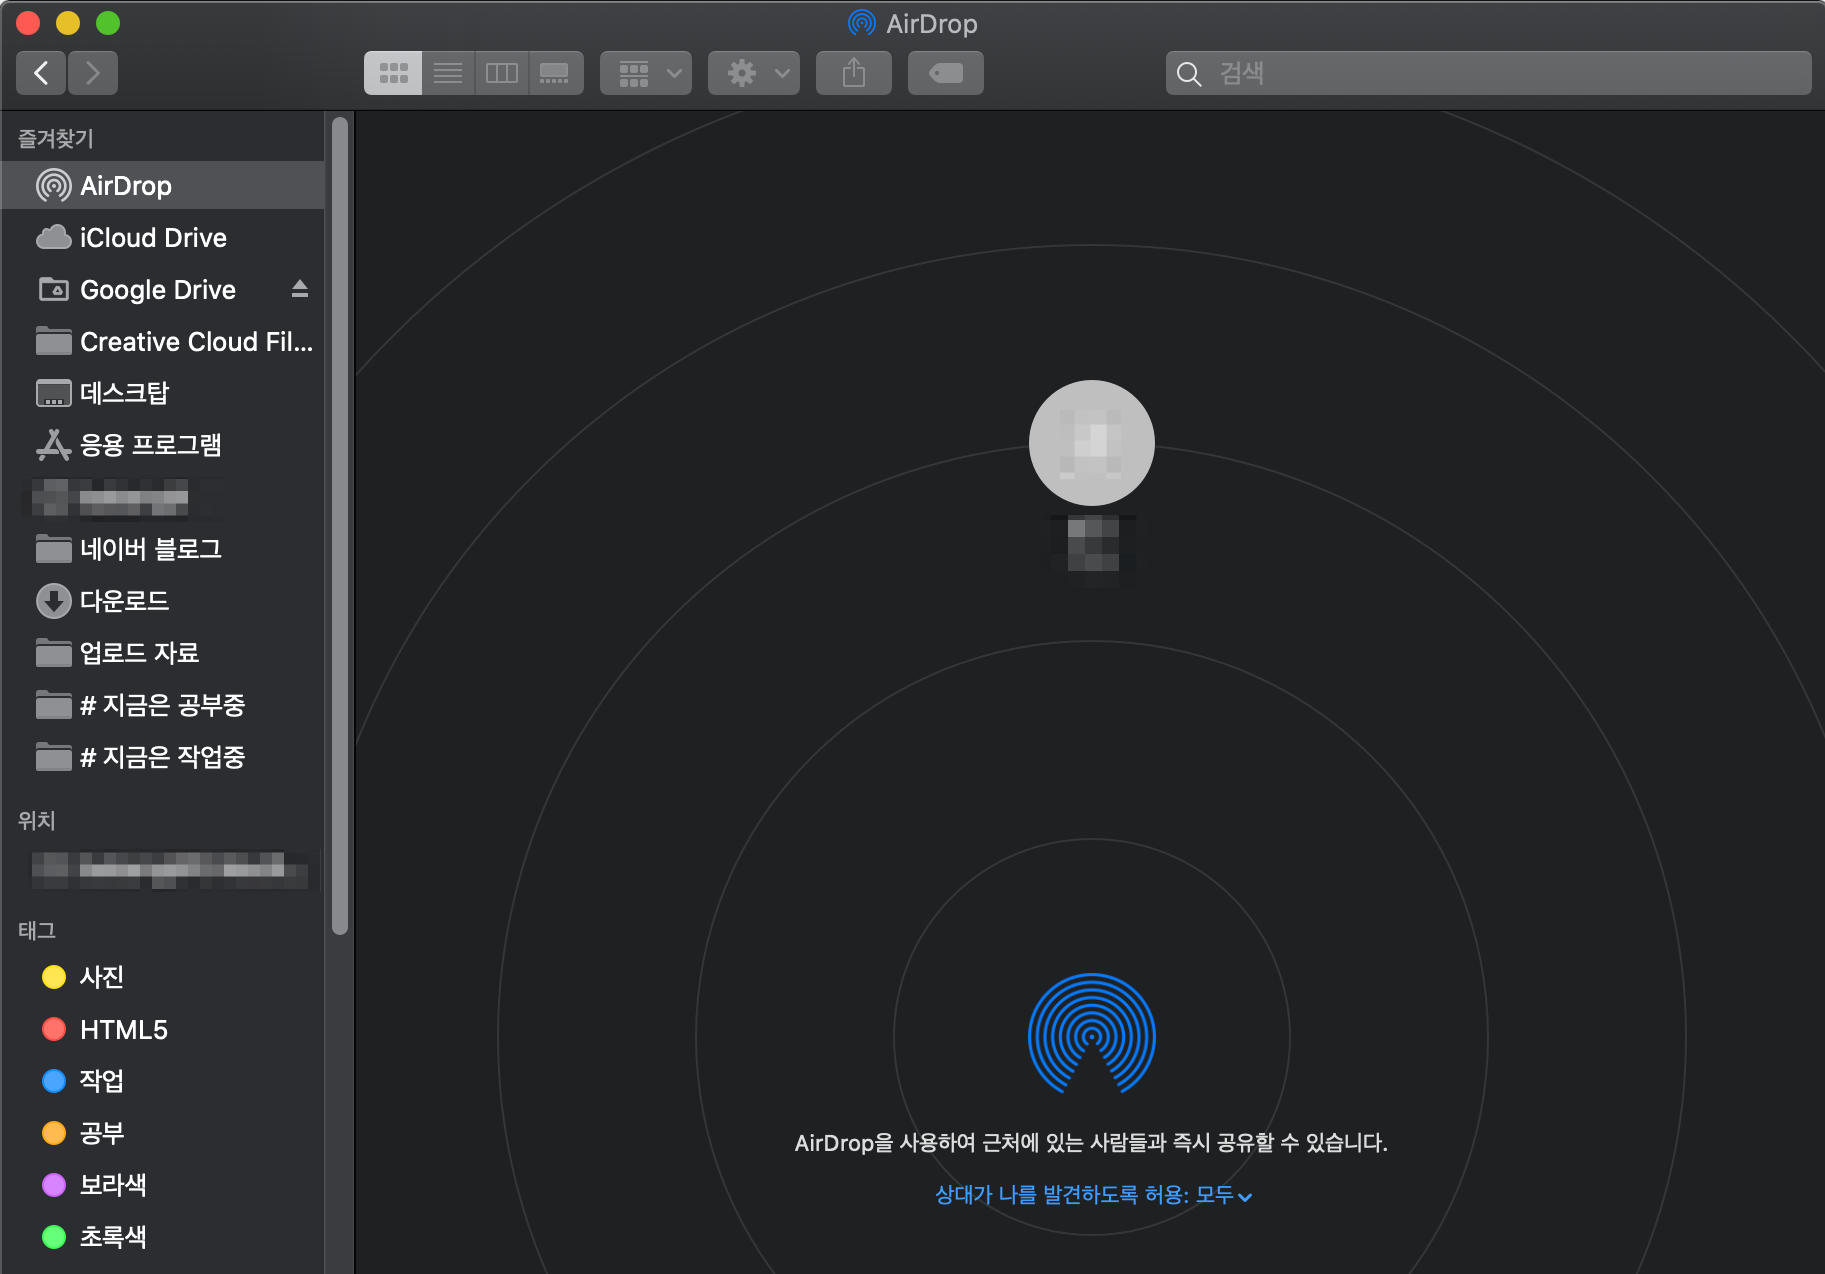Screen dimensions: 1825x1274
Task: Click the green zoom window button
Action: click(108, 23)
